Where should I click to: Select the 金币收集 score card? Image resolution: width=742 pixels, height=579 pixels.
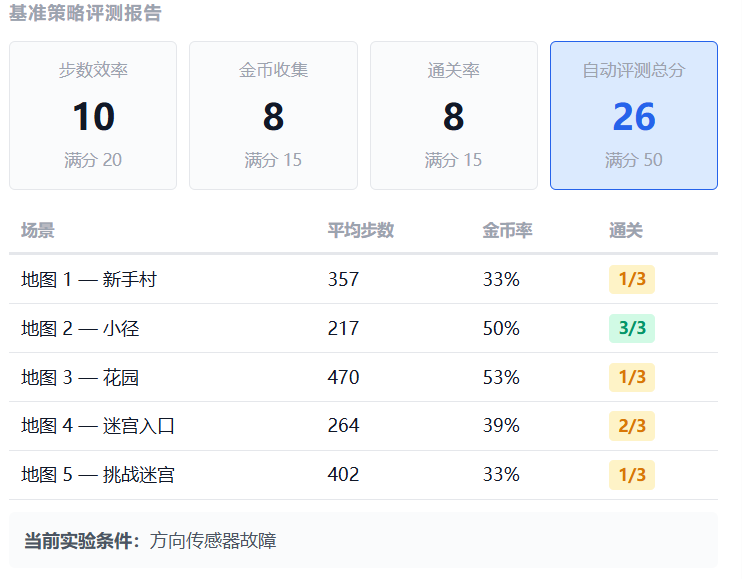click(274, 115)
